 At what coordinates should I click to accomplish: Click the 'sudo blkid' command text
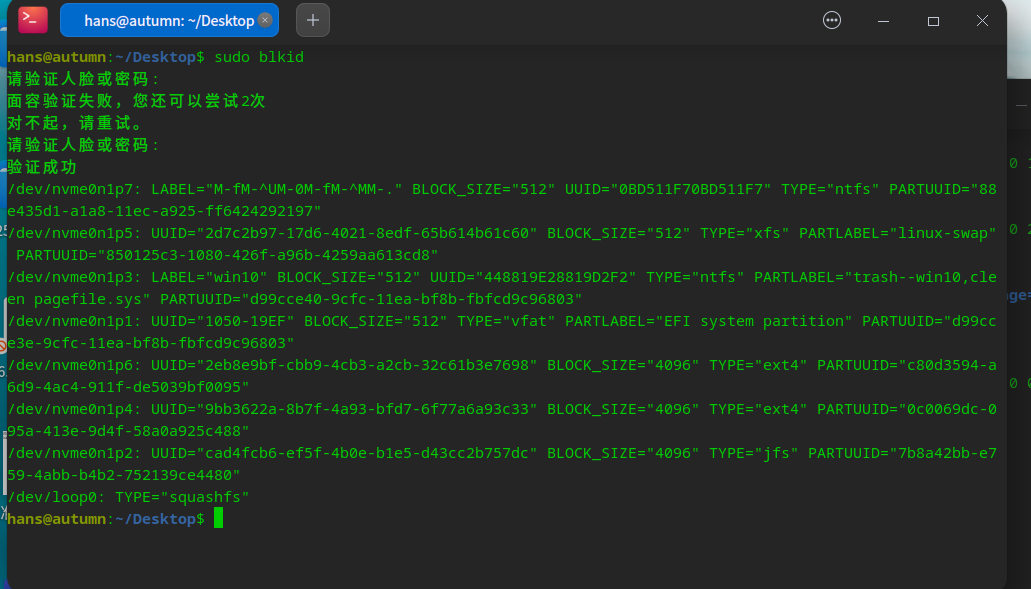259,57
